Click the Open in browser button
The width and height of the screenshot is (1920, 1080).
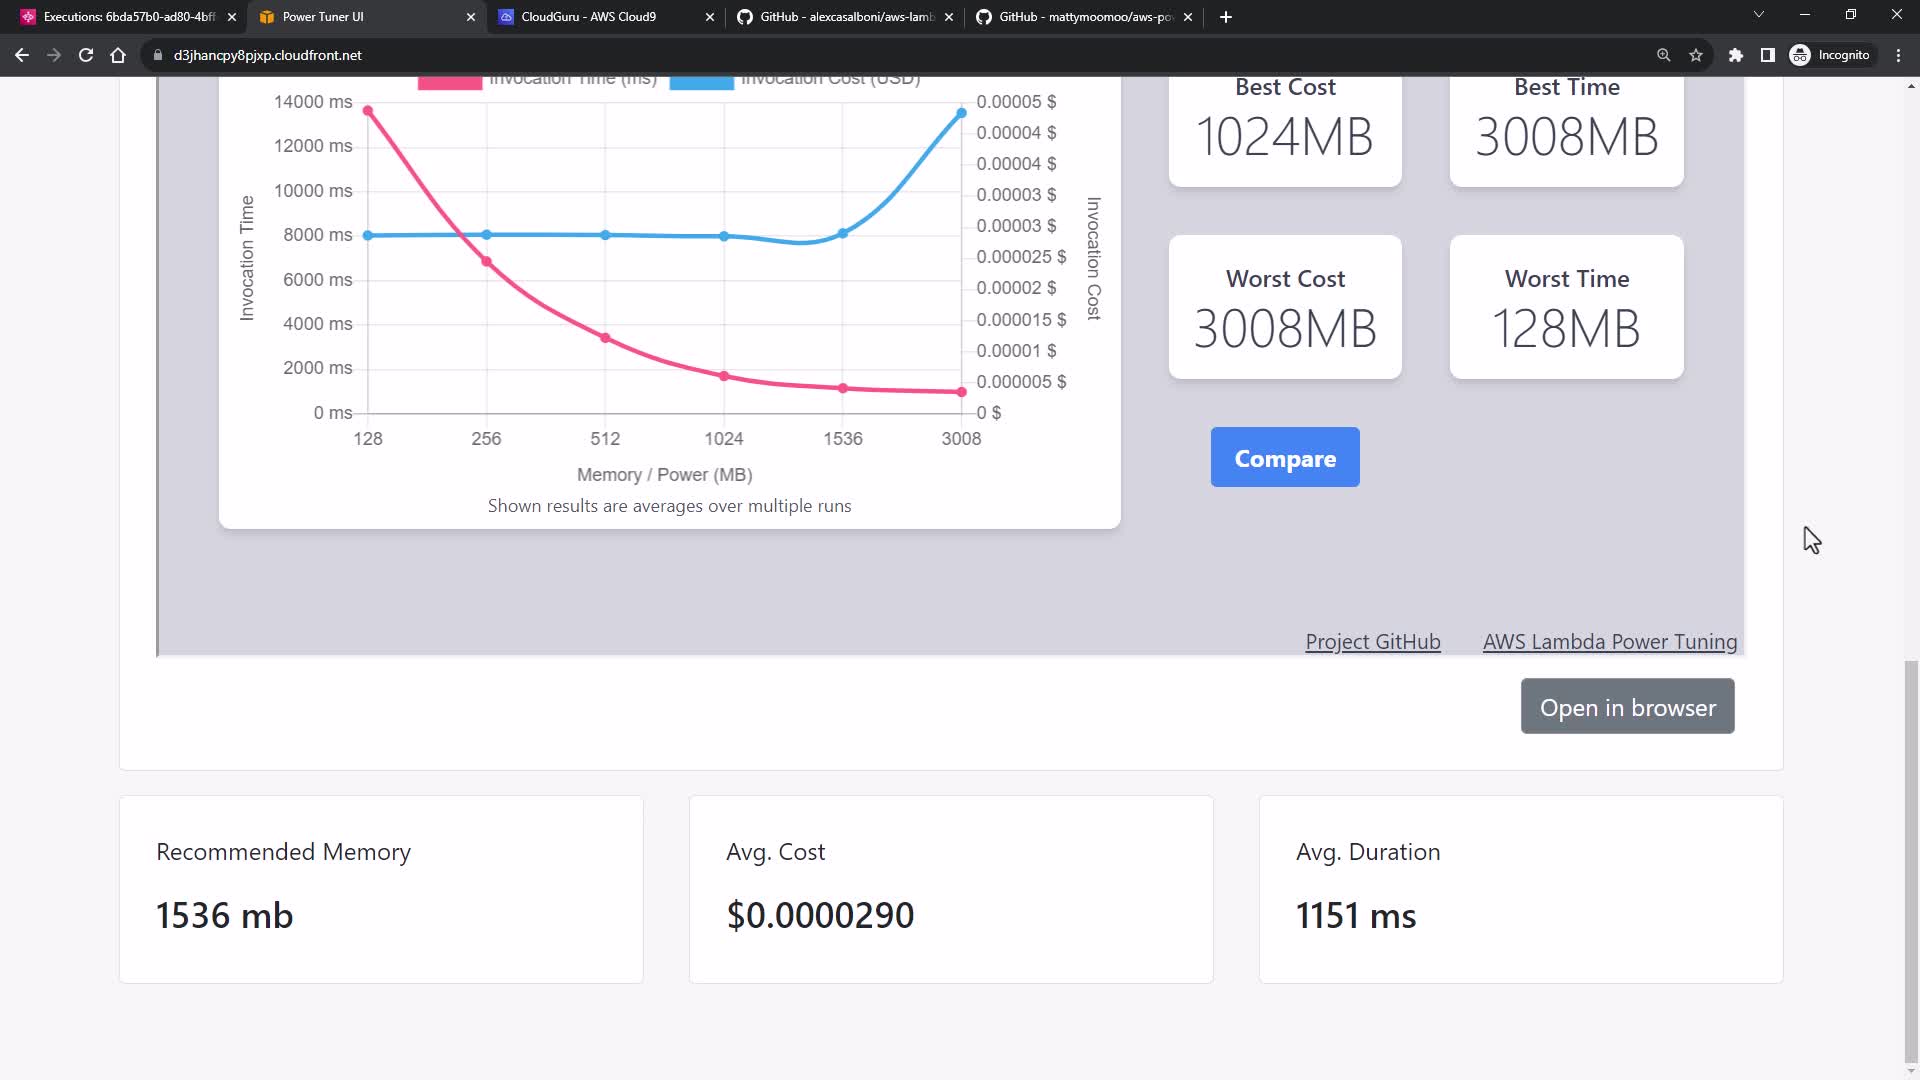pos(1627,707)
